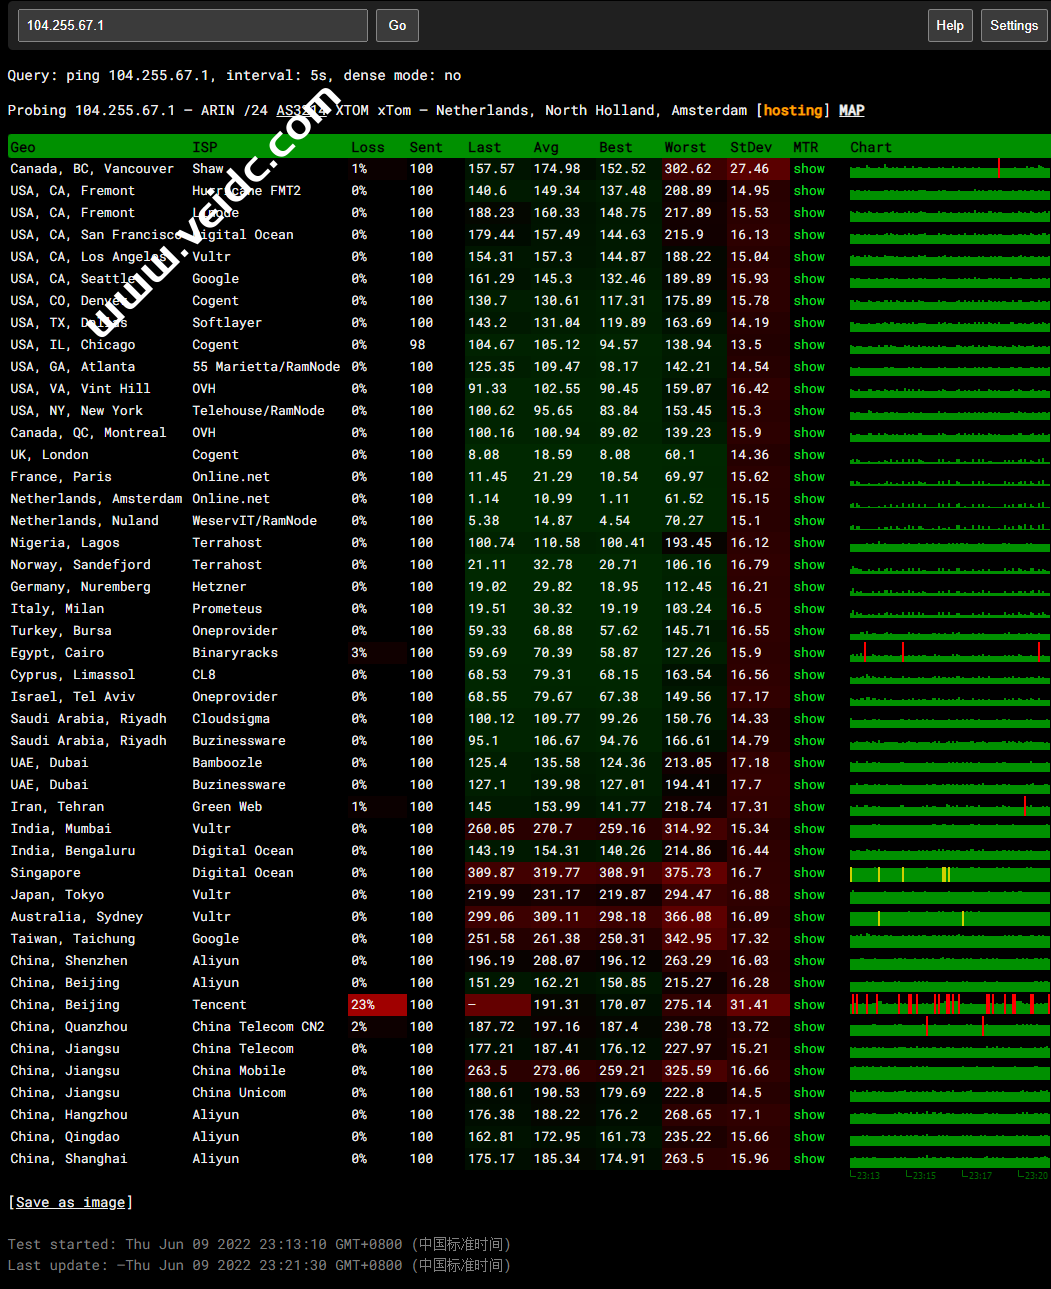Open the hosting tag link
Viewport: 1051px width, 1289px height.
coord(793,111)
